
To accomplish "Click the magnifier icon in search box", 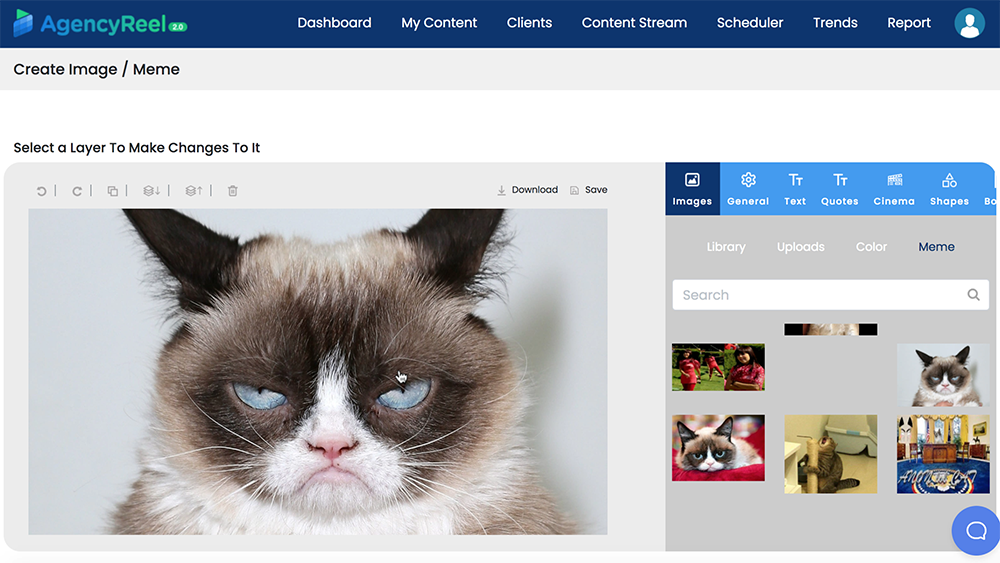I will pos(973,295).
